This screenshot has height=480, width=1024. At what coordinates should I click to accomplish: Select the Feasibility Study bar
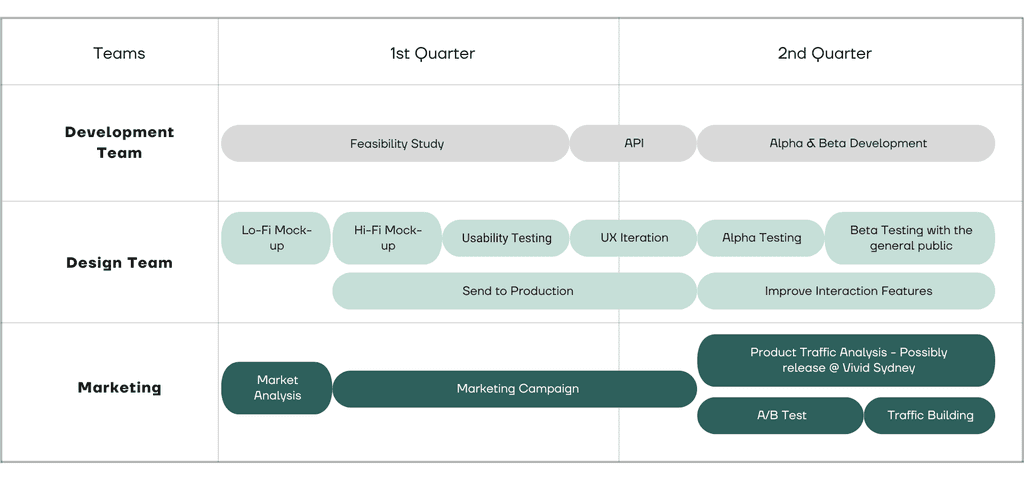[x=395, y=143]
